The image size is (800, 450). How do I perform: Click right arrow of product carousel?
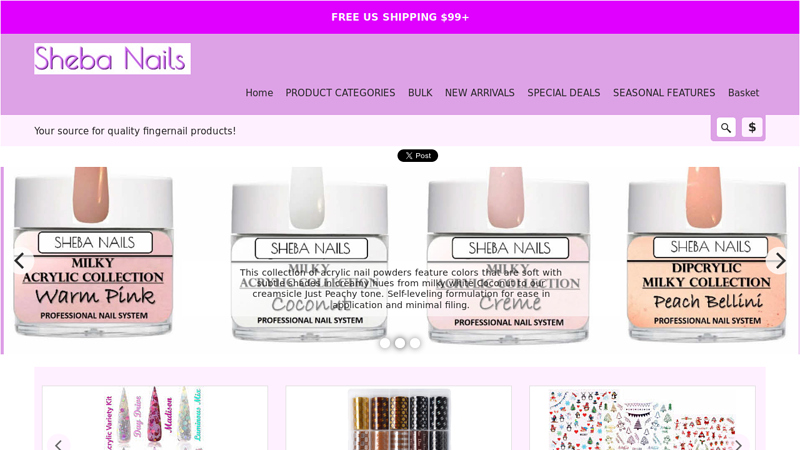[x=738, y=444]
